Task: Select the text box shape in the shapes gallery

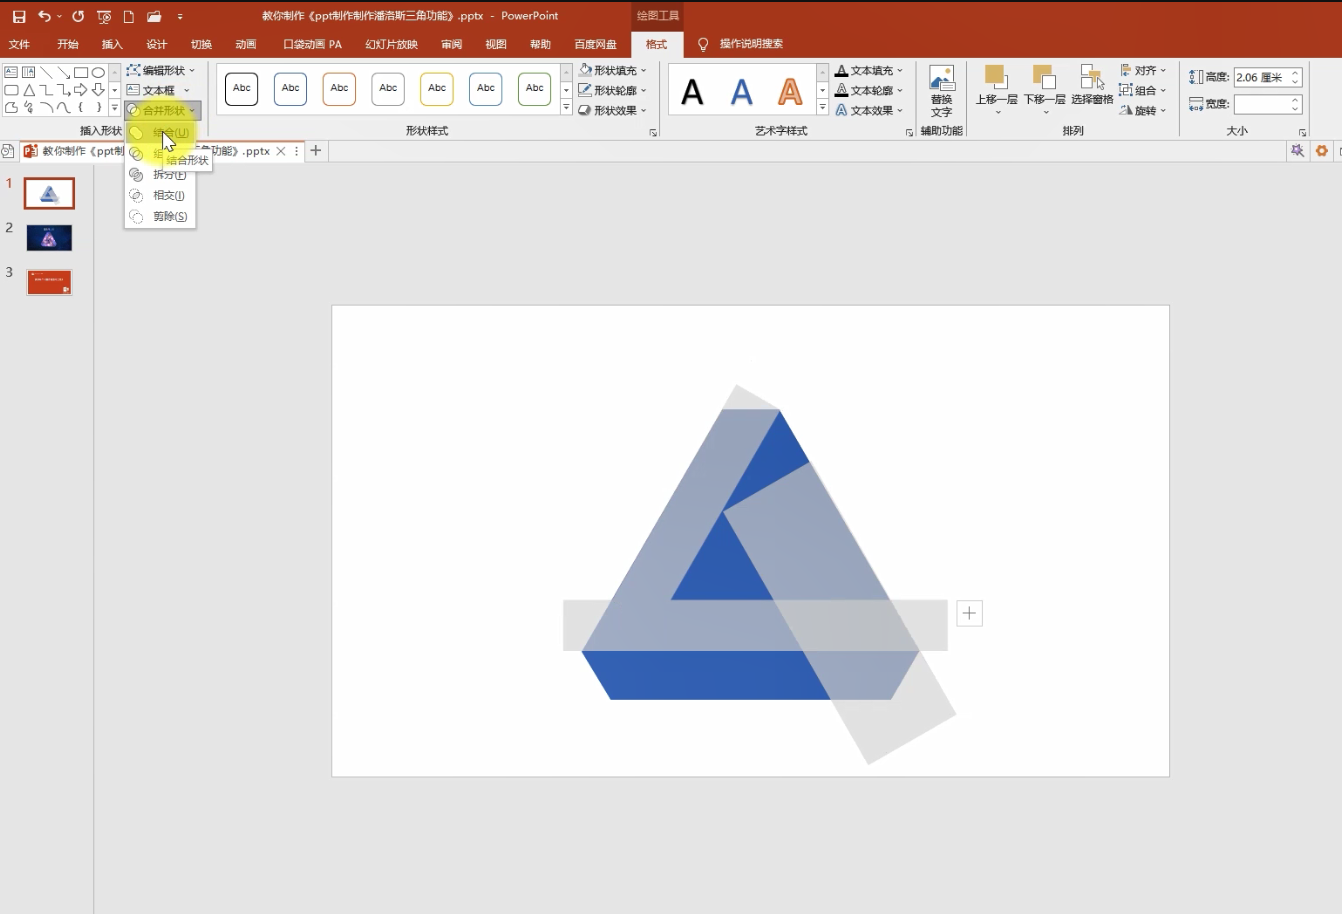Action: pos(11,72)
